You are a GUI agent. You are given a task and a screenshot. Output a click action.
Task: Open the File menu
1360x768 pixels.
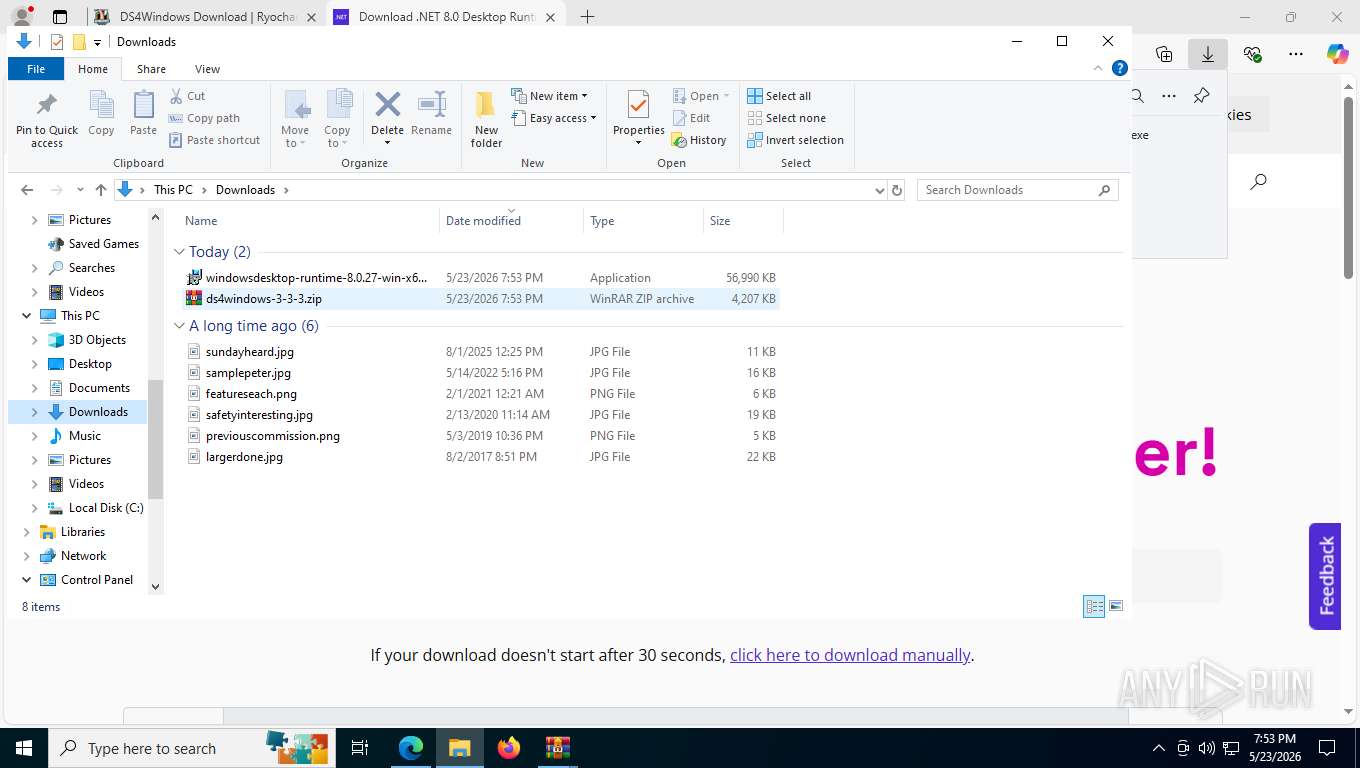click(x=36, y=69)
